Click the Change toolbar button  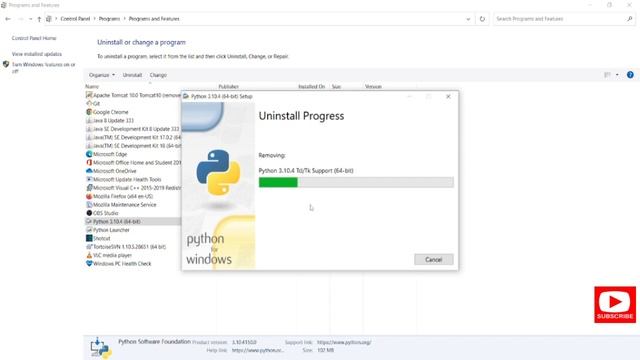click(158, 75)
